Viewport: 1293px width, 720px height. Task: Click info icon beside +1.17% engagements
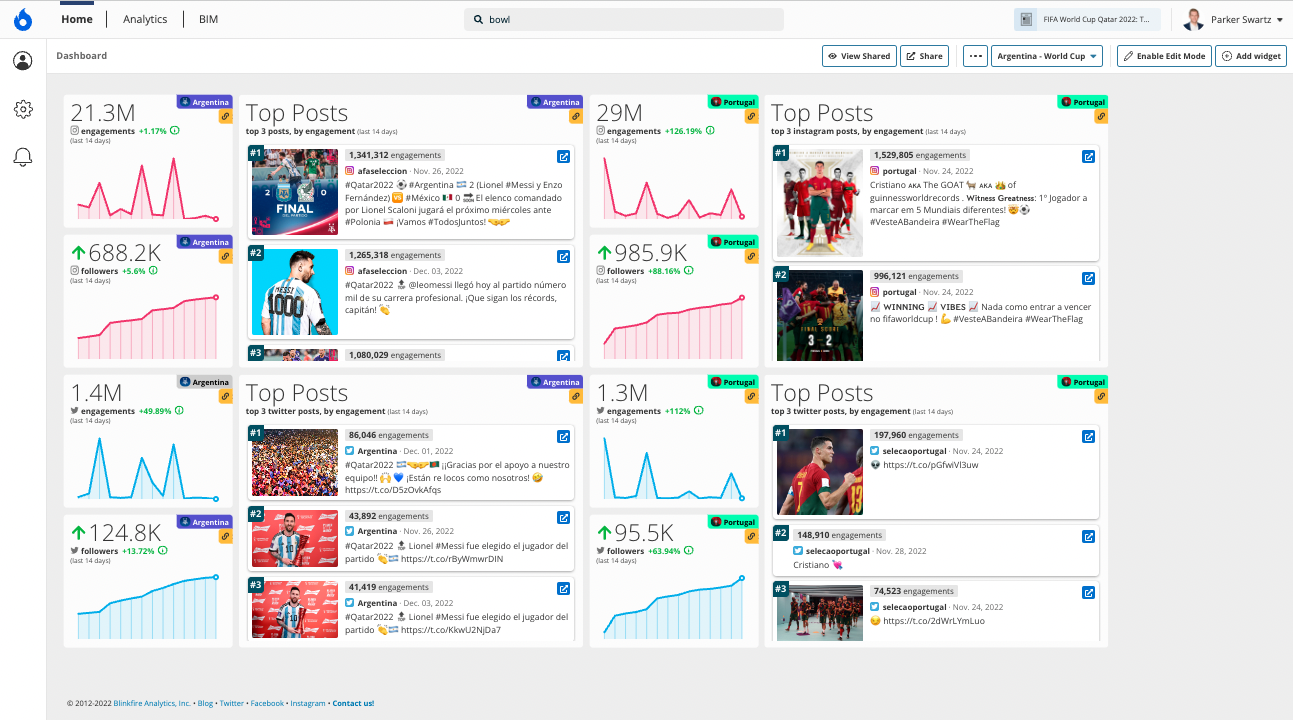coord(175,131)
